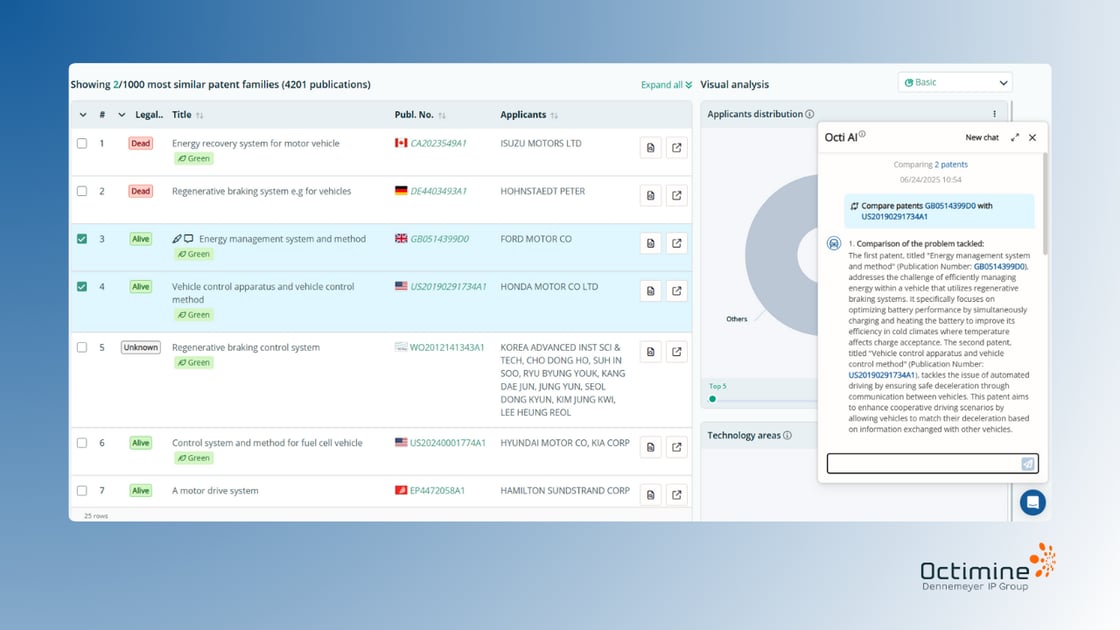Sort table by Publ. No. column
1120x630 pixels.
[441, 115]
